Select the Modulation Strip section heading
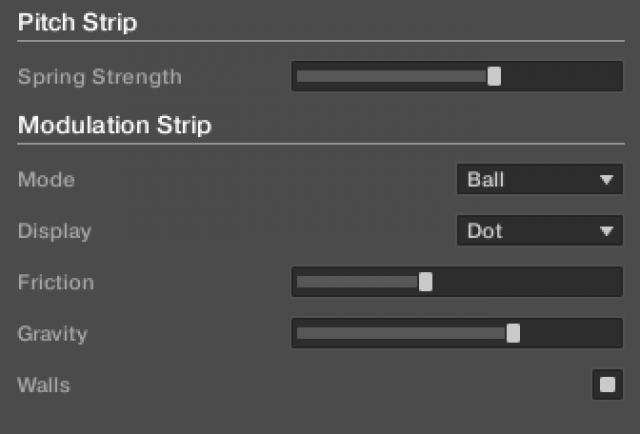The width and height of the screenshot is (640, 434). [x=114, y=126]
